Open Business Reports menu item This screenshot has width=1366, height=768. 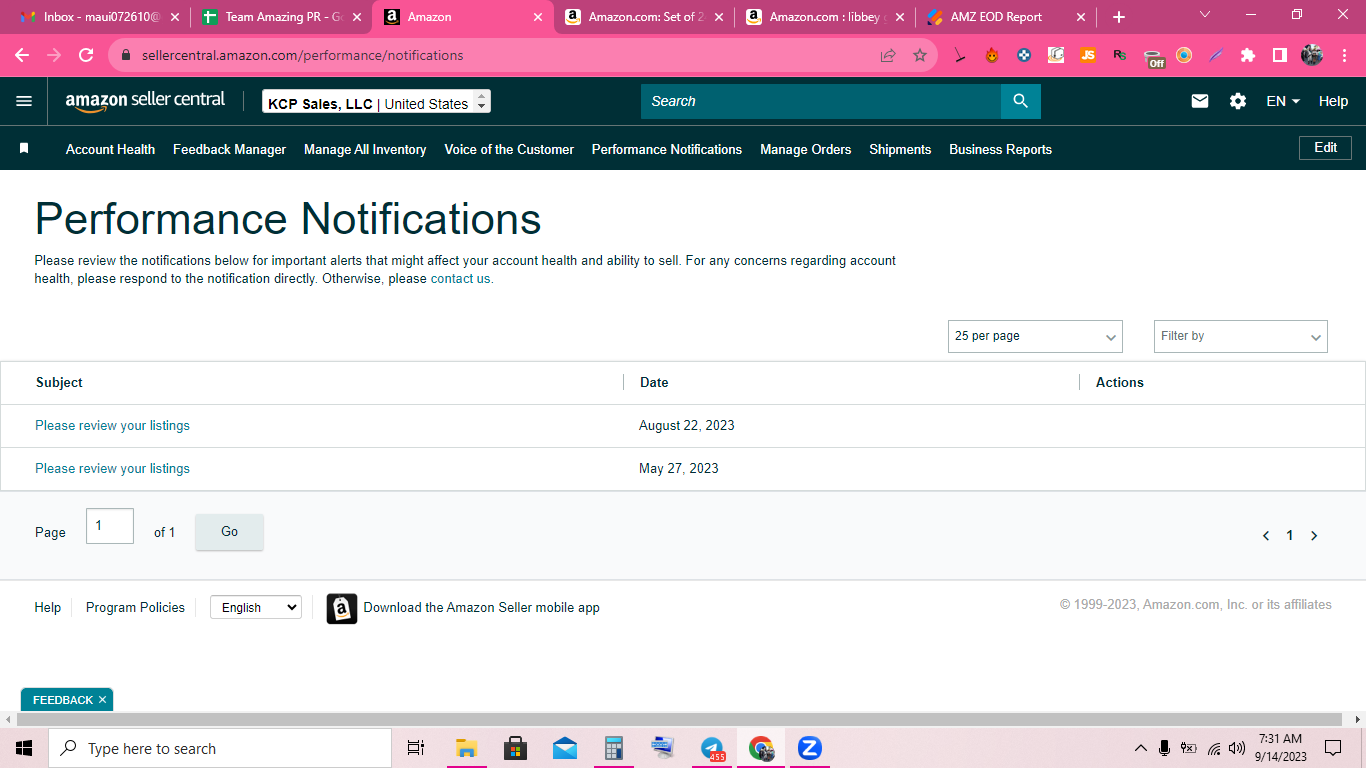pyautogui.click(x=1000, y=149)
